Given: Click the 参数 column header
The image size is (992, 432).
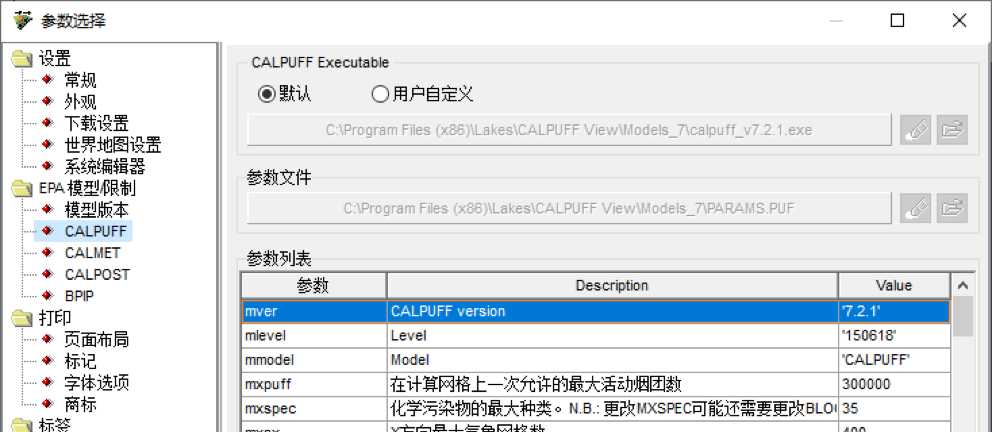Looking at the screenshot, I should [313, 285].
